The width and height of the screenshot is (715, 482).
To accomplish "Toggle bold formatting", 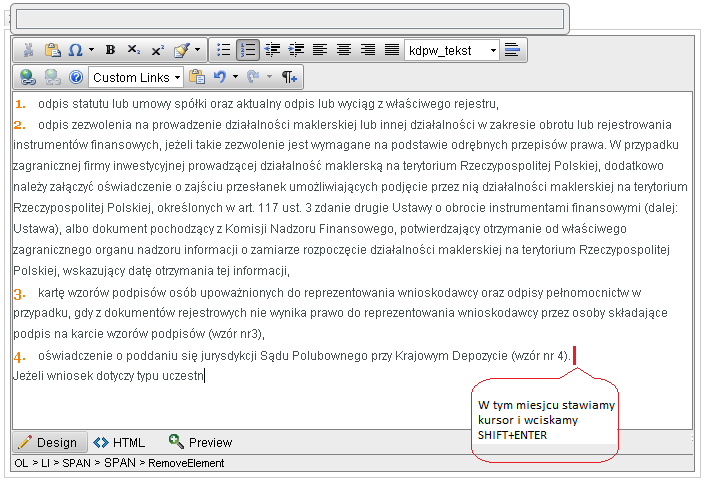I will click(x=110, y=50).
